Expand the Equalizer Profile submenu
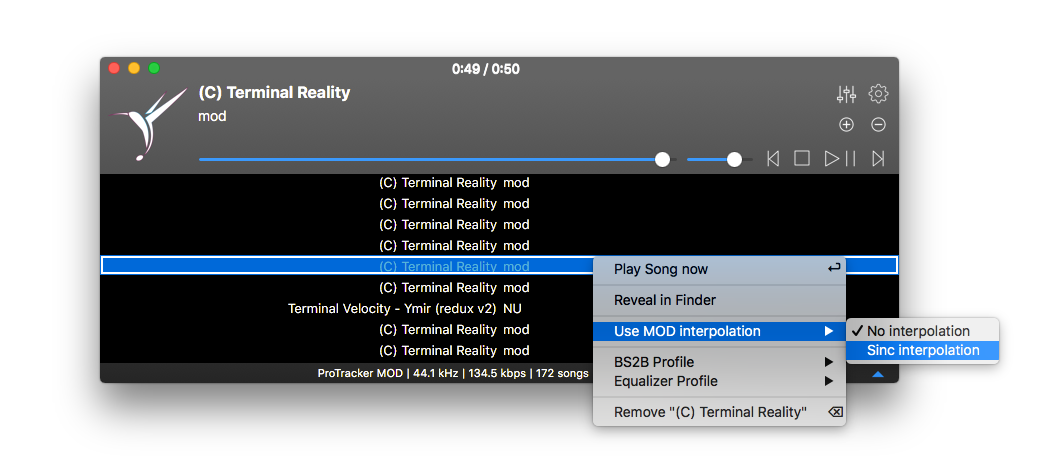 [x=719, y=381]
